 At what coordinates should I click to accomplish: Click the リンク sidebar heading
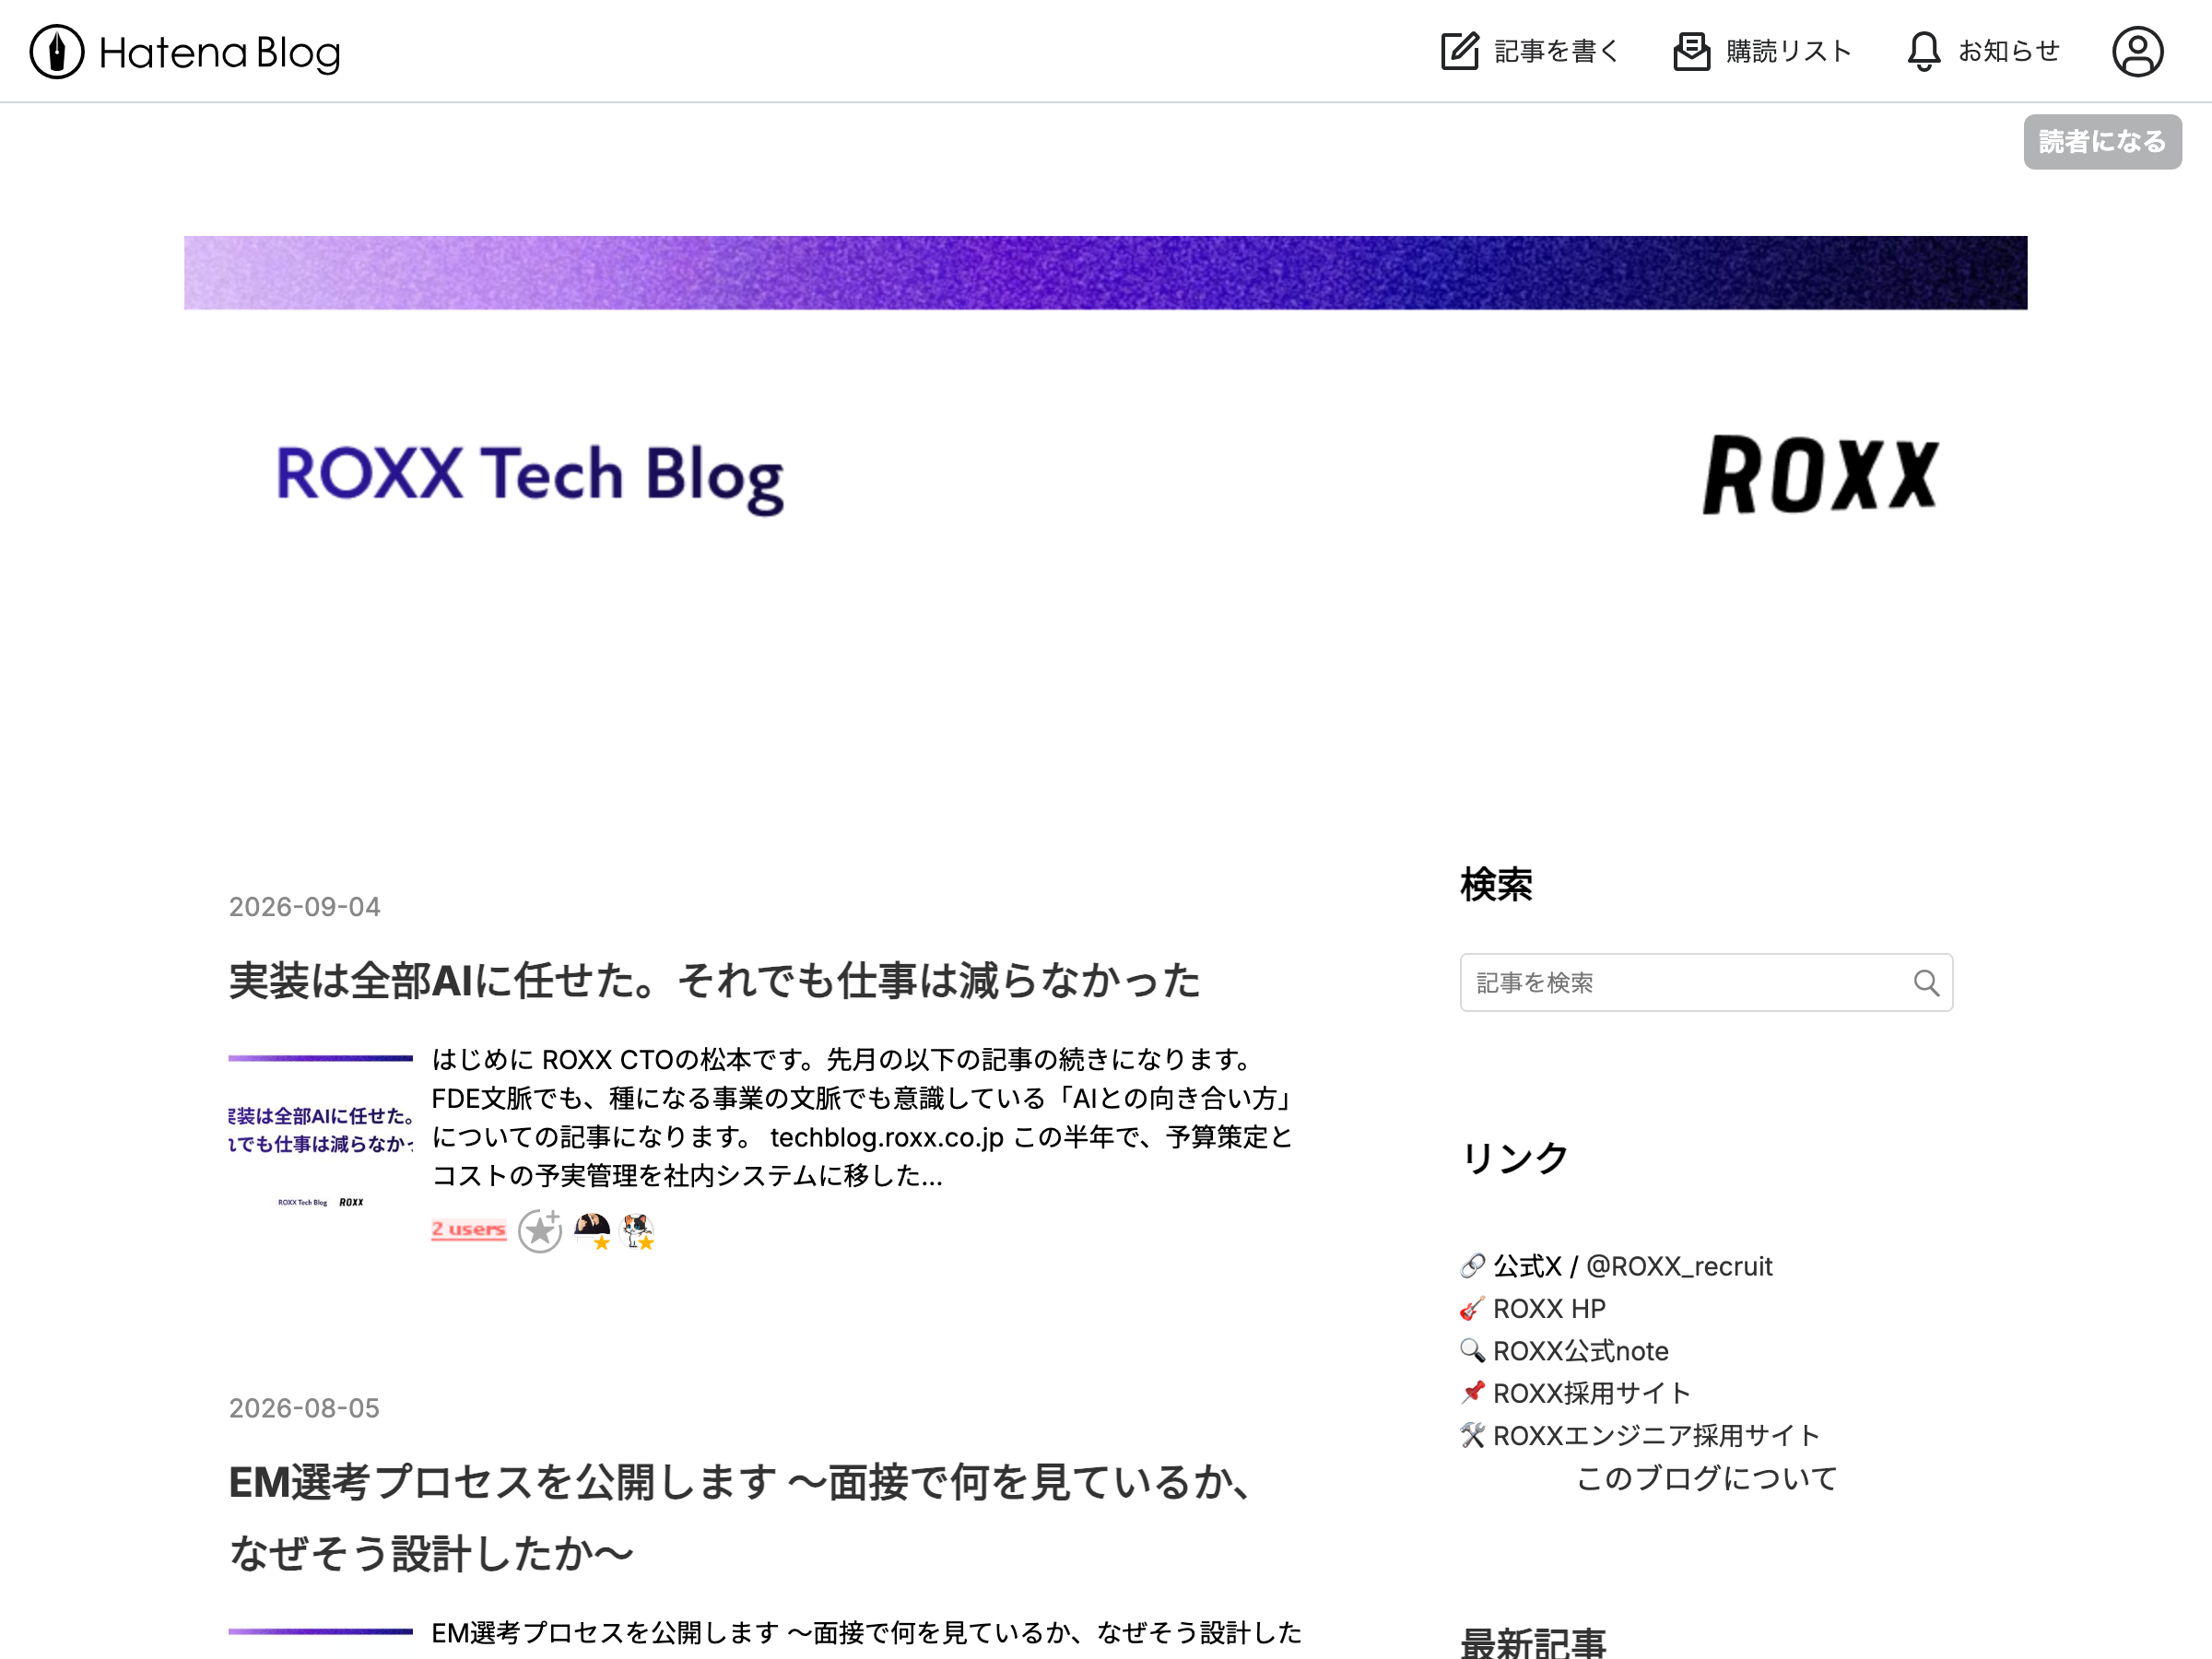point(1515,1158)
